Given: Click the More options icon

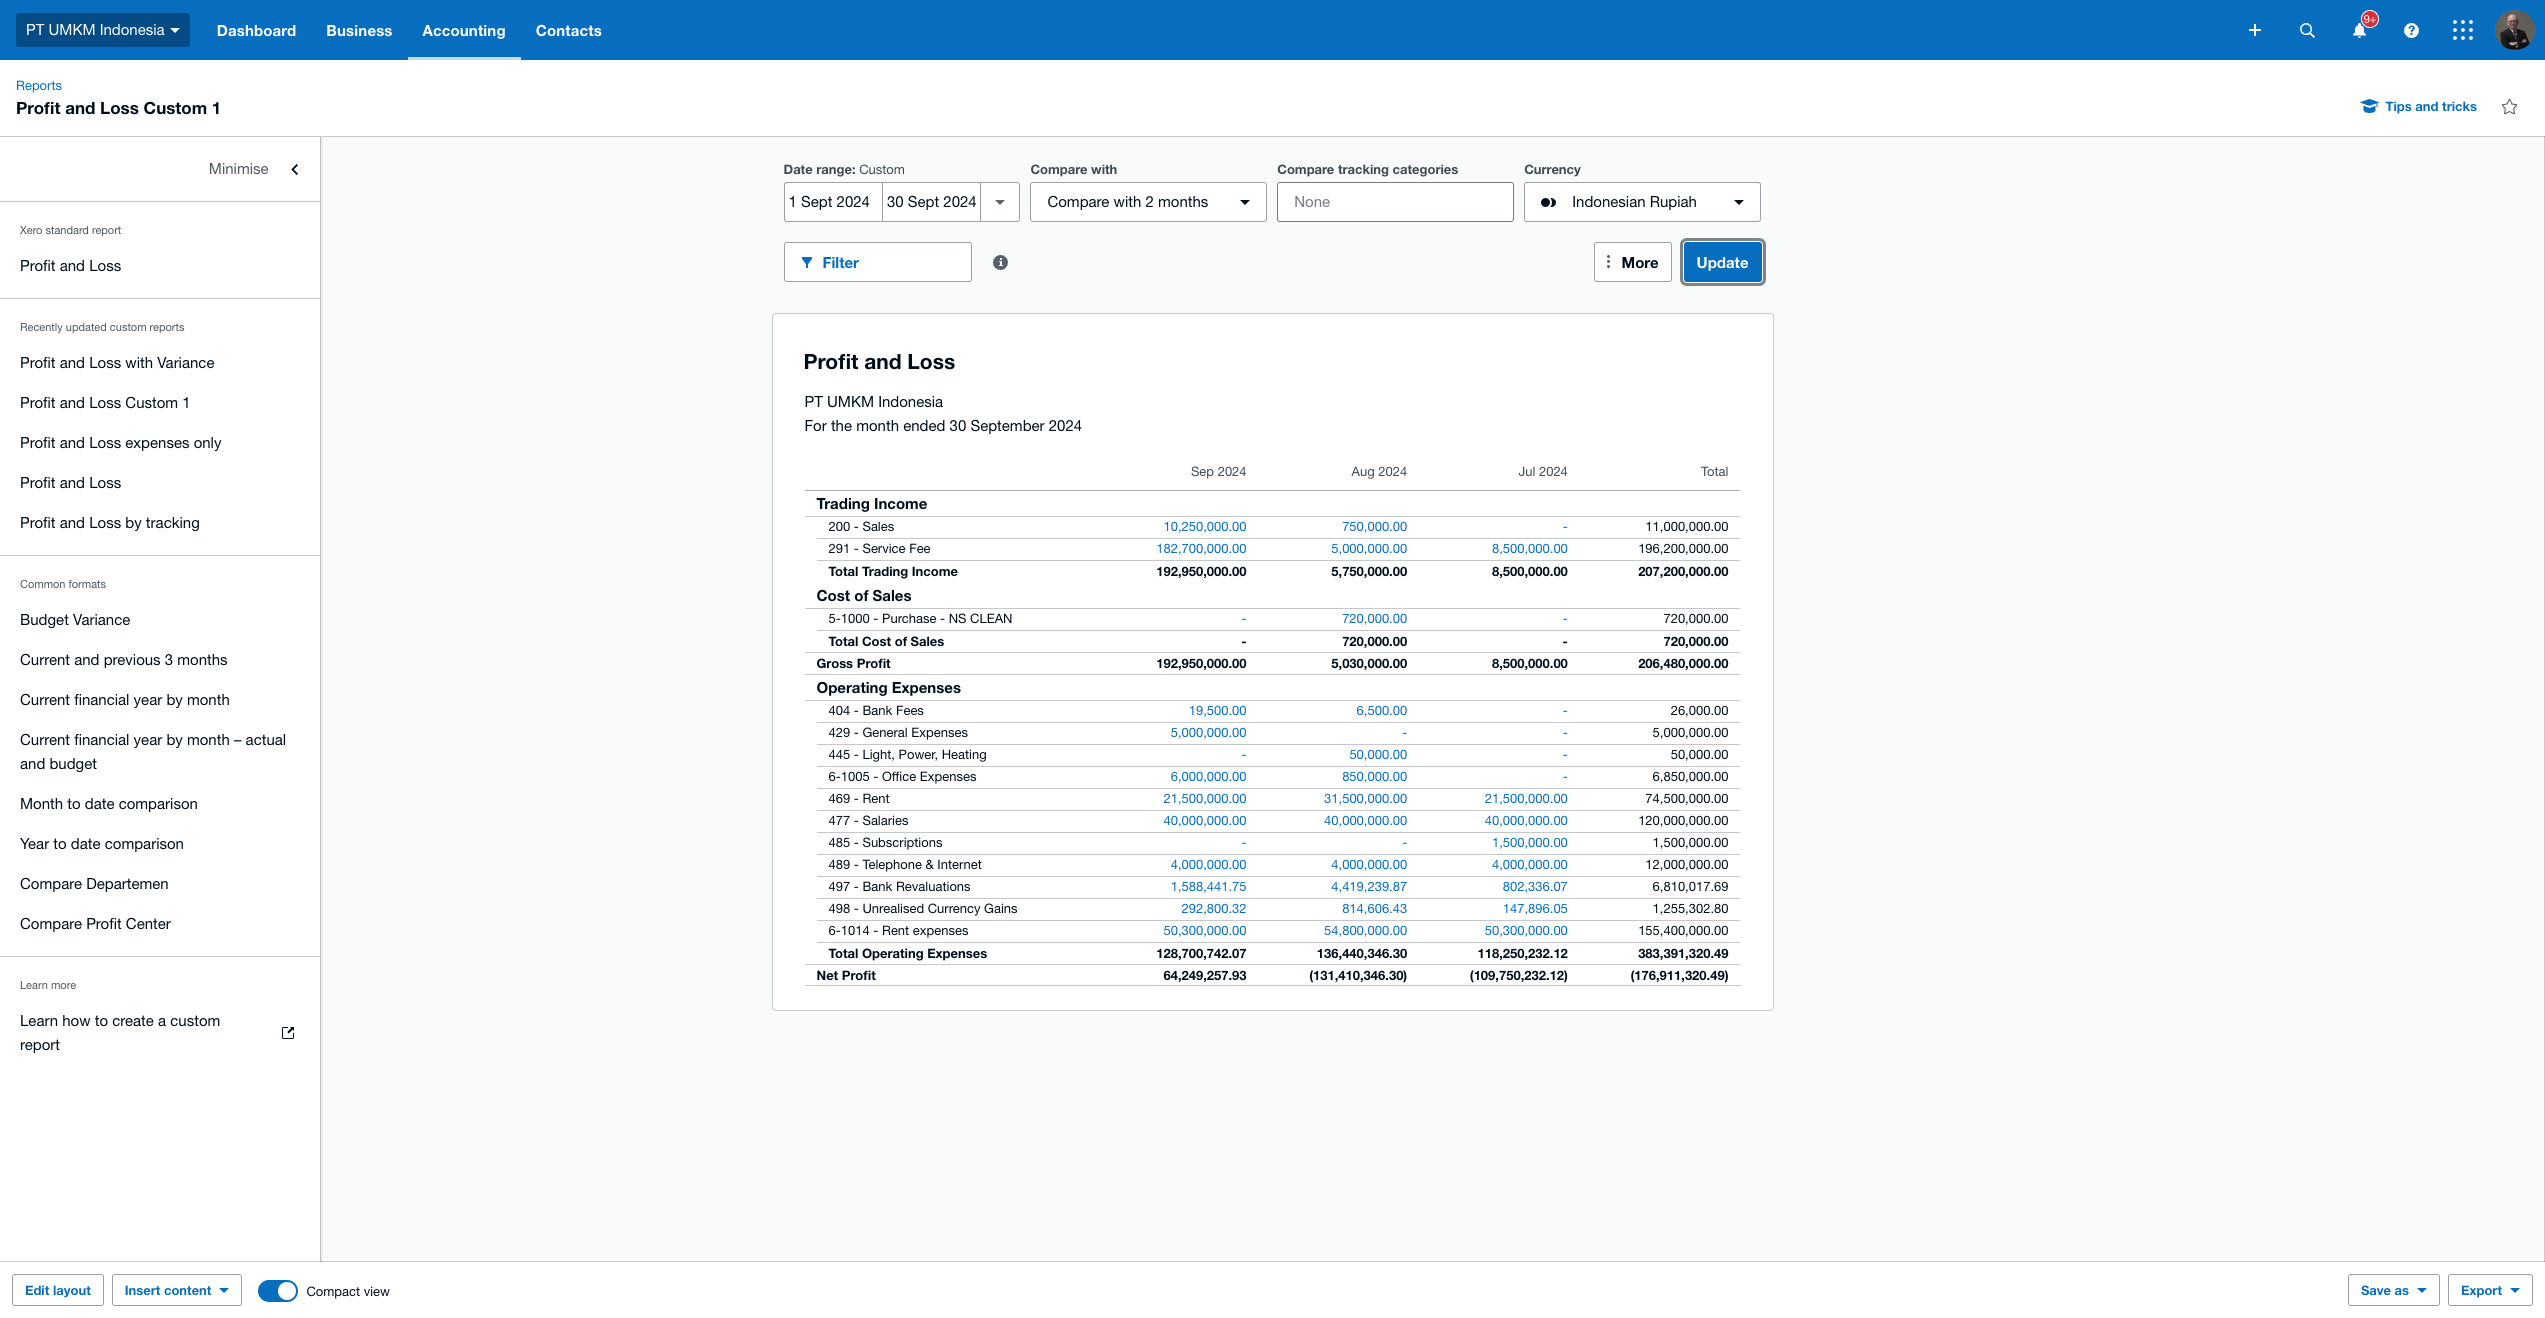Looking at the screenshot, I should (x=1607, y=261).
